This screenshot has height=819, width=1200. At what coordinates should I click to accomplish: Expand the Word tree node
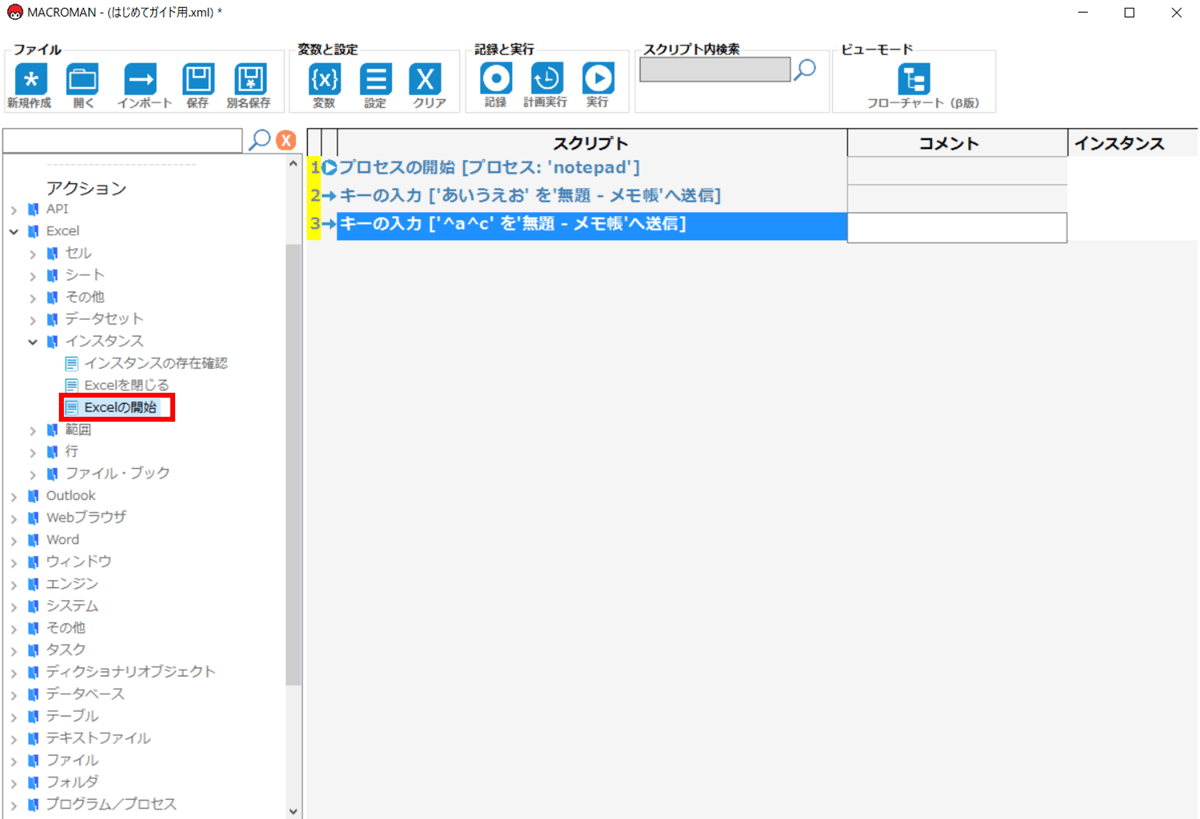[14, 541]
